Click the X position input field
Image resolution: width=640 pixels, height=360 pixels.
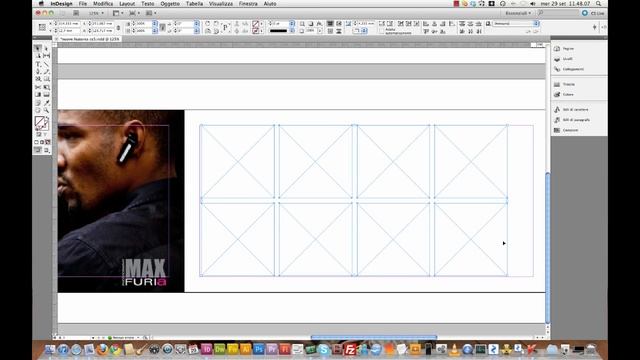(69, 24)
